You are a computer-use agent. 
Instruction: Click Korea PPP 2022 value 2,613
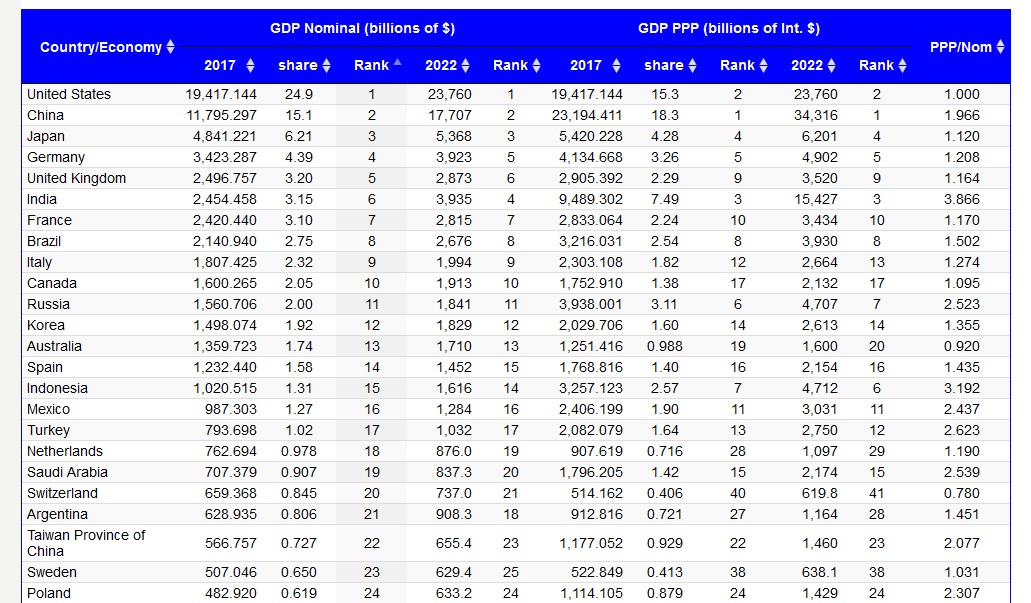(x=819, y=326)
